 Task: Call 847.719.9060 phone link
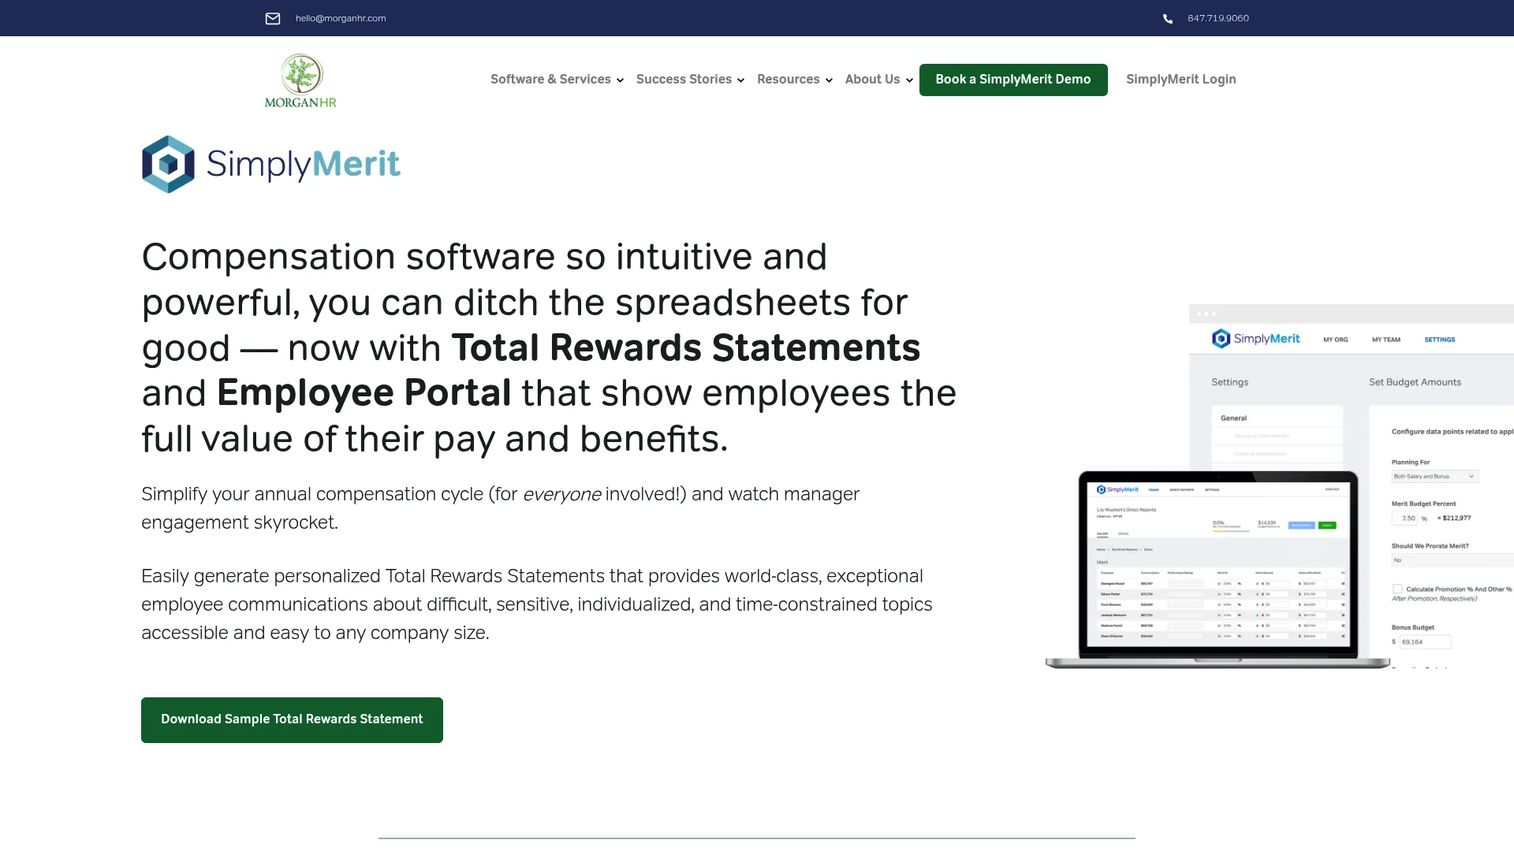point(1218,18)
